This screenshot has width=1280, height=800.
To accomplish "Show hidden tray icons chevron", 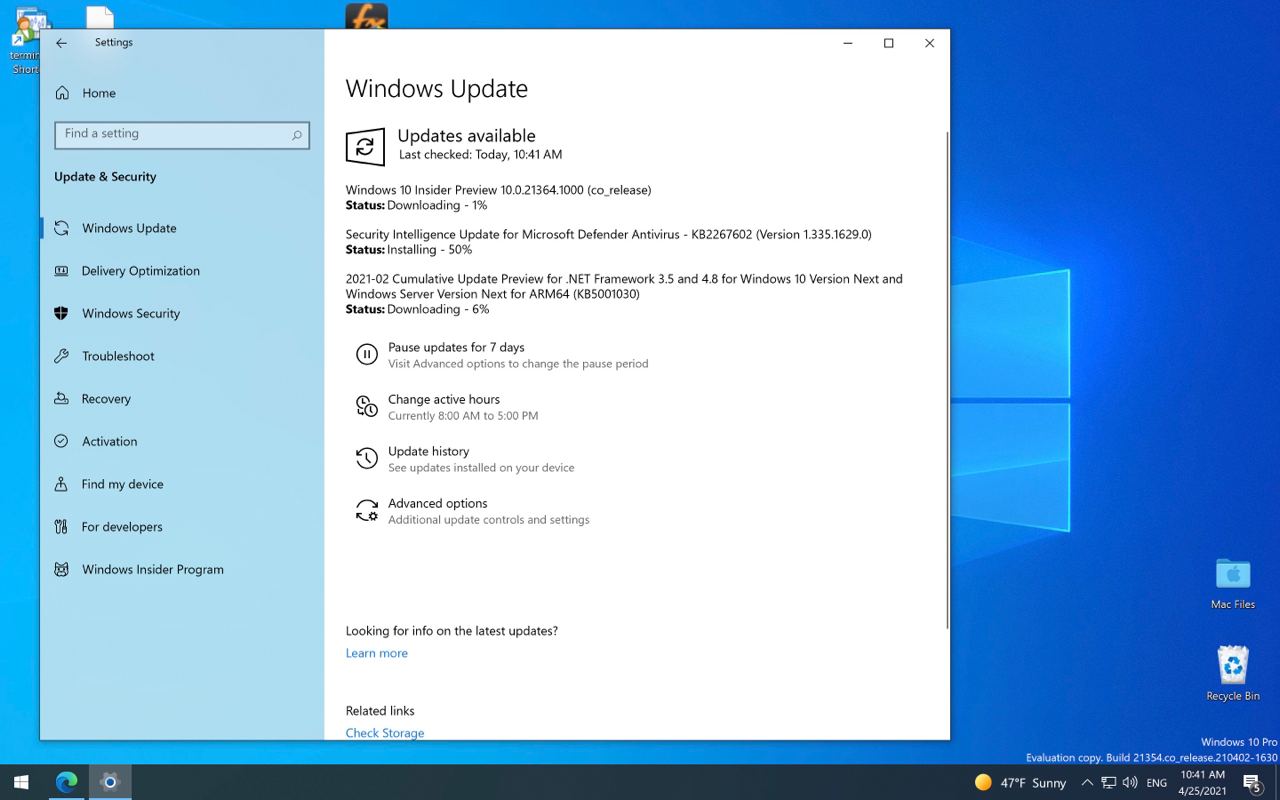I will point(1087,783).
